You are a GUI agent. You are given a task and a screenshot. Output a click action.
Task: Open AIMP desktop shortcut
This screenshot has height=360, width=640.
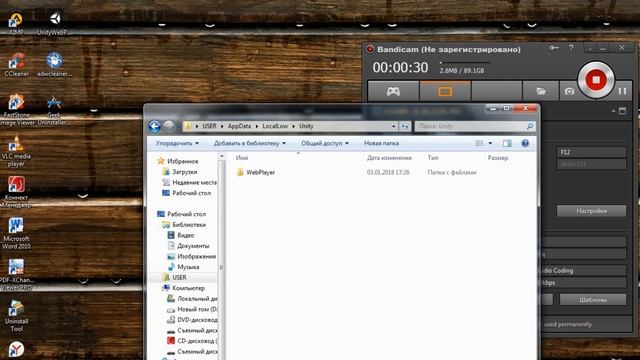coord(16,23)
